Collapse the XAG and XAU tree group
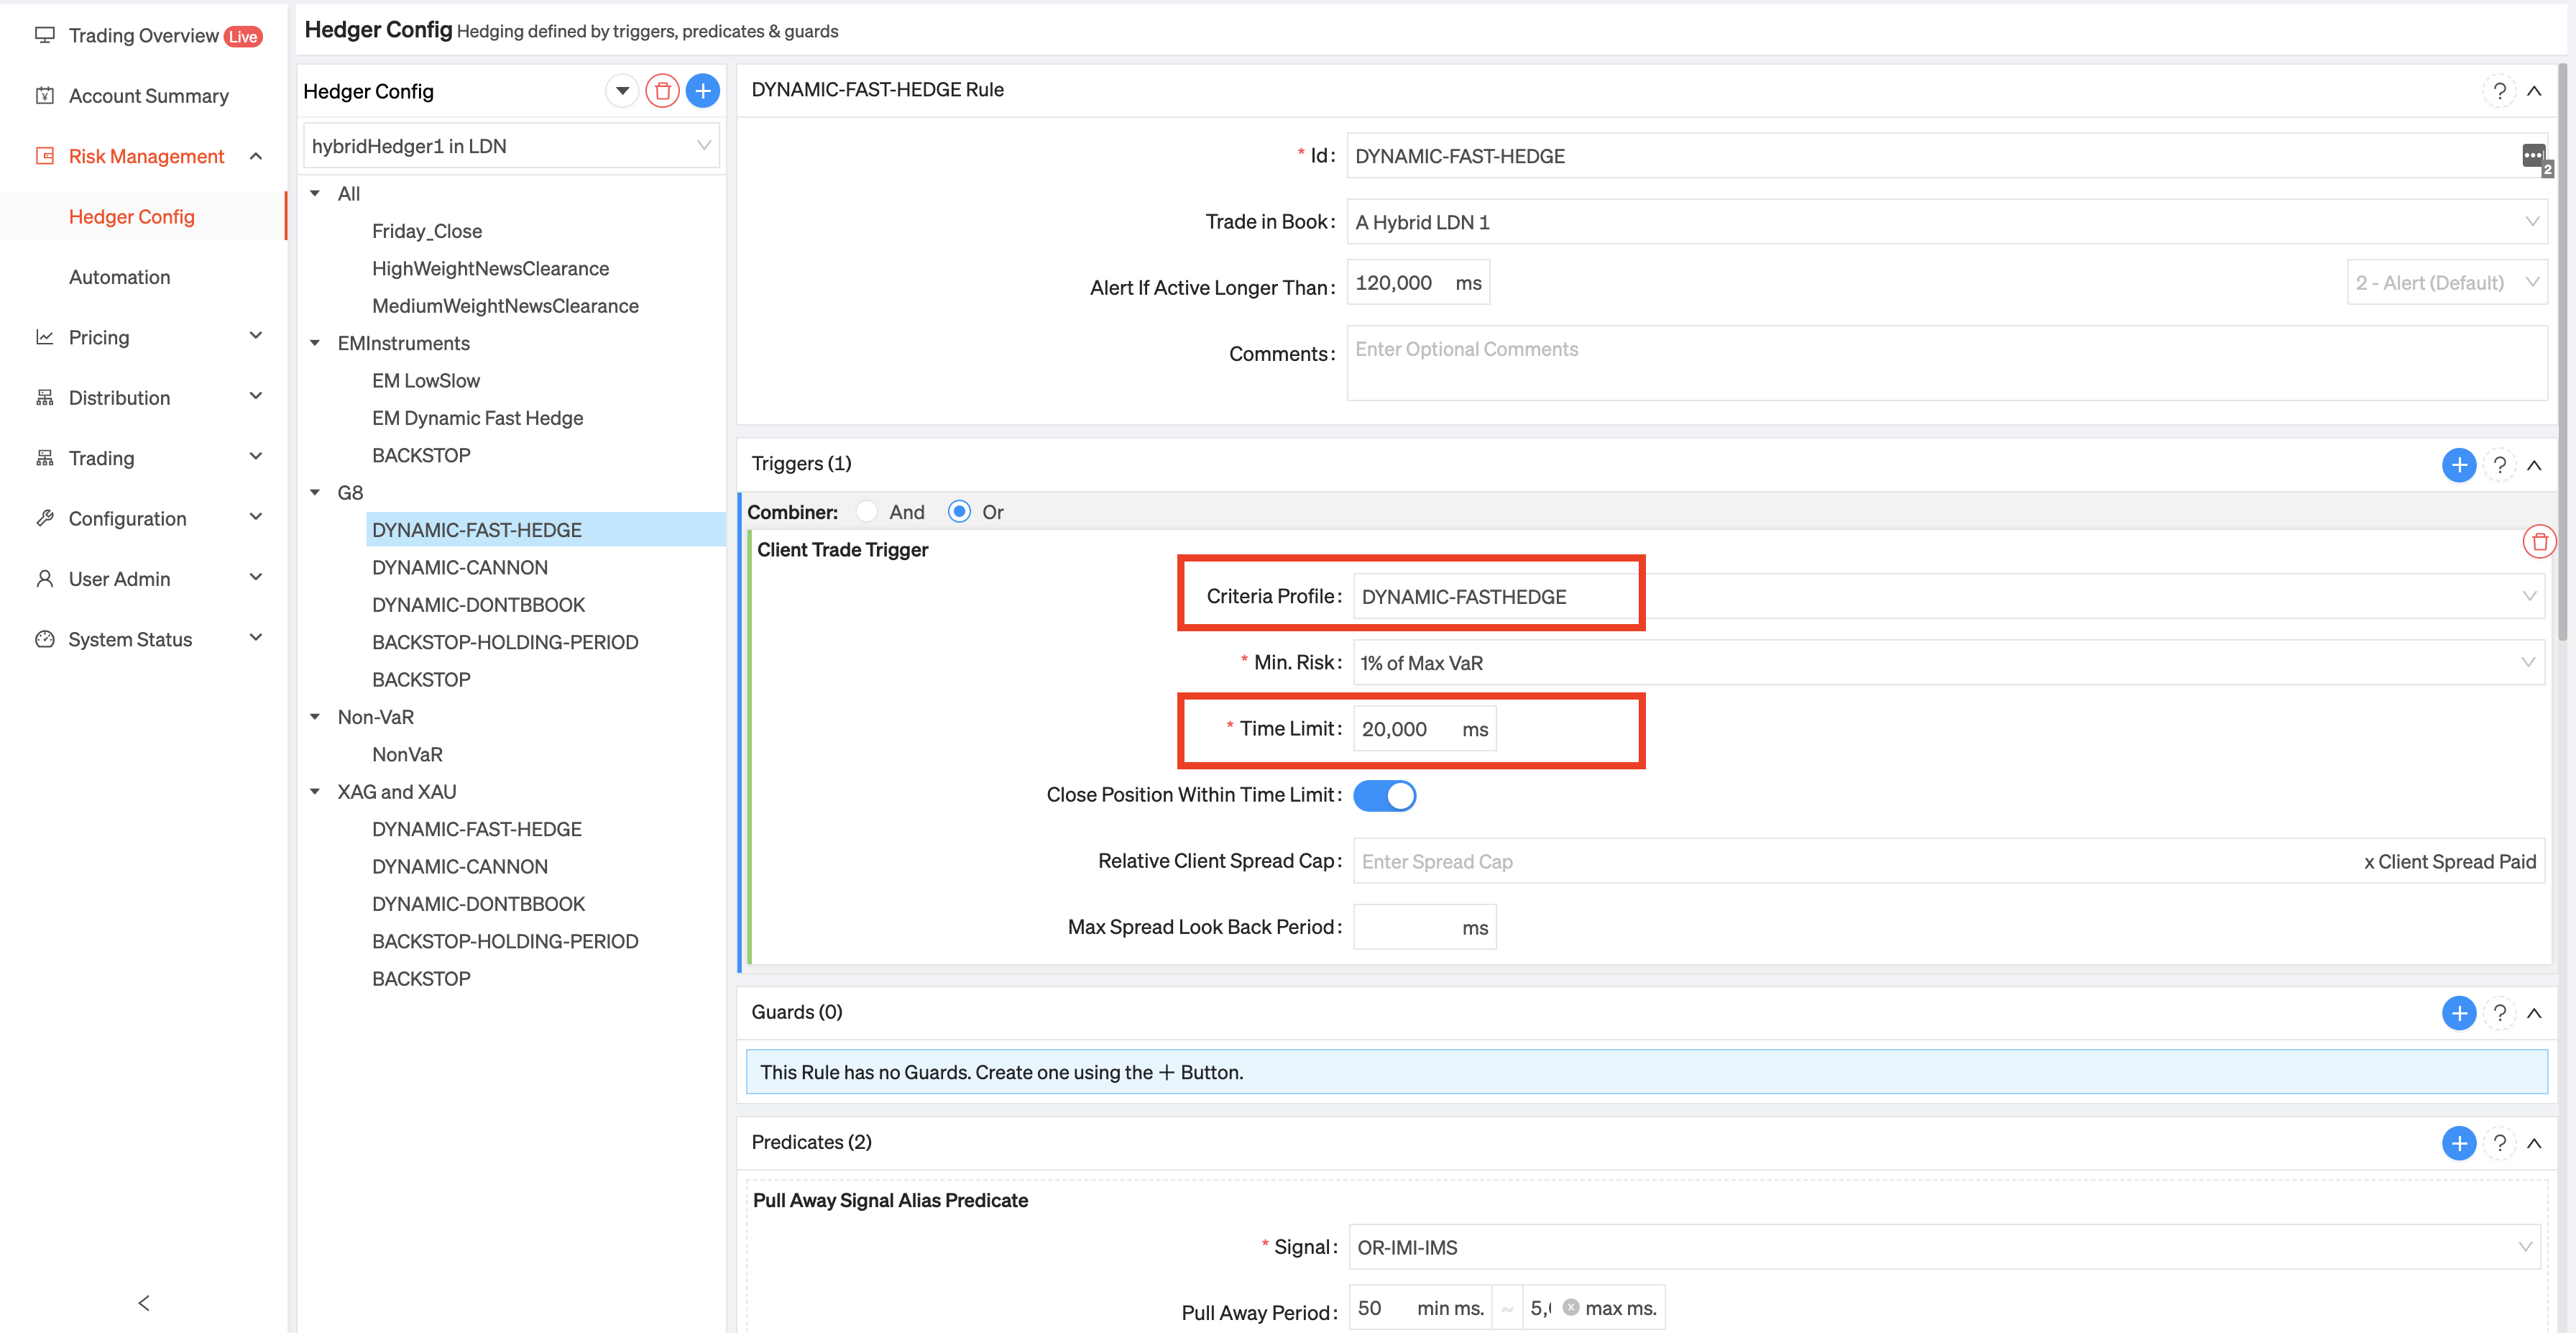Image resolution: width=2576 pixels, height=1333 pixels. [315, 792]
